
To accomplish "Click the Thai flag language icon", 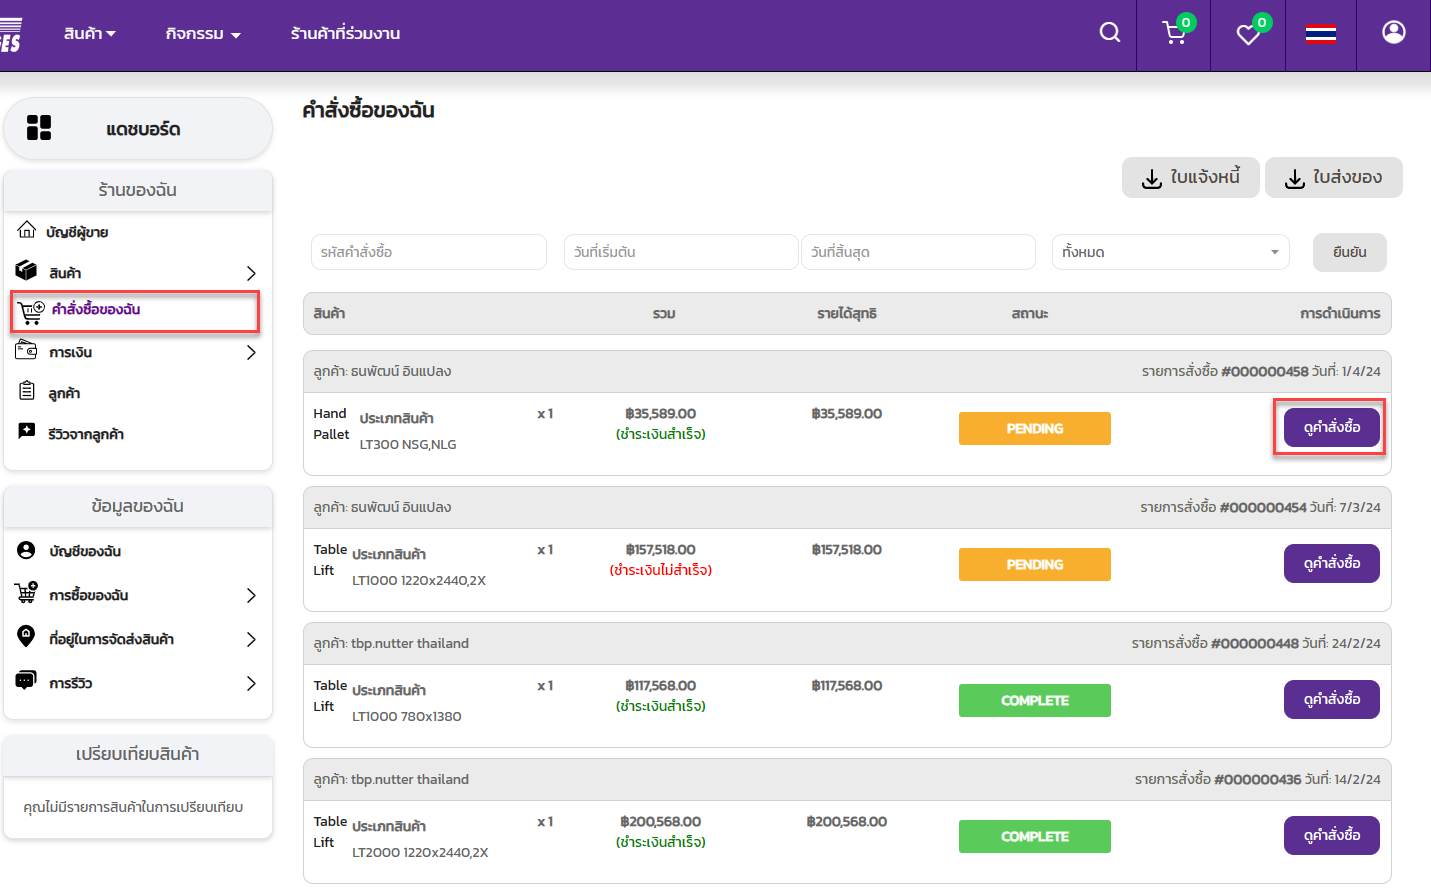I will click(1320, 34).
